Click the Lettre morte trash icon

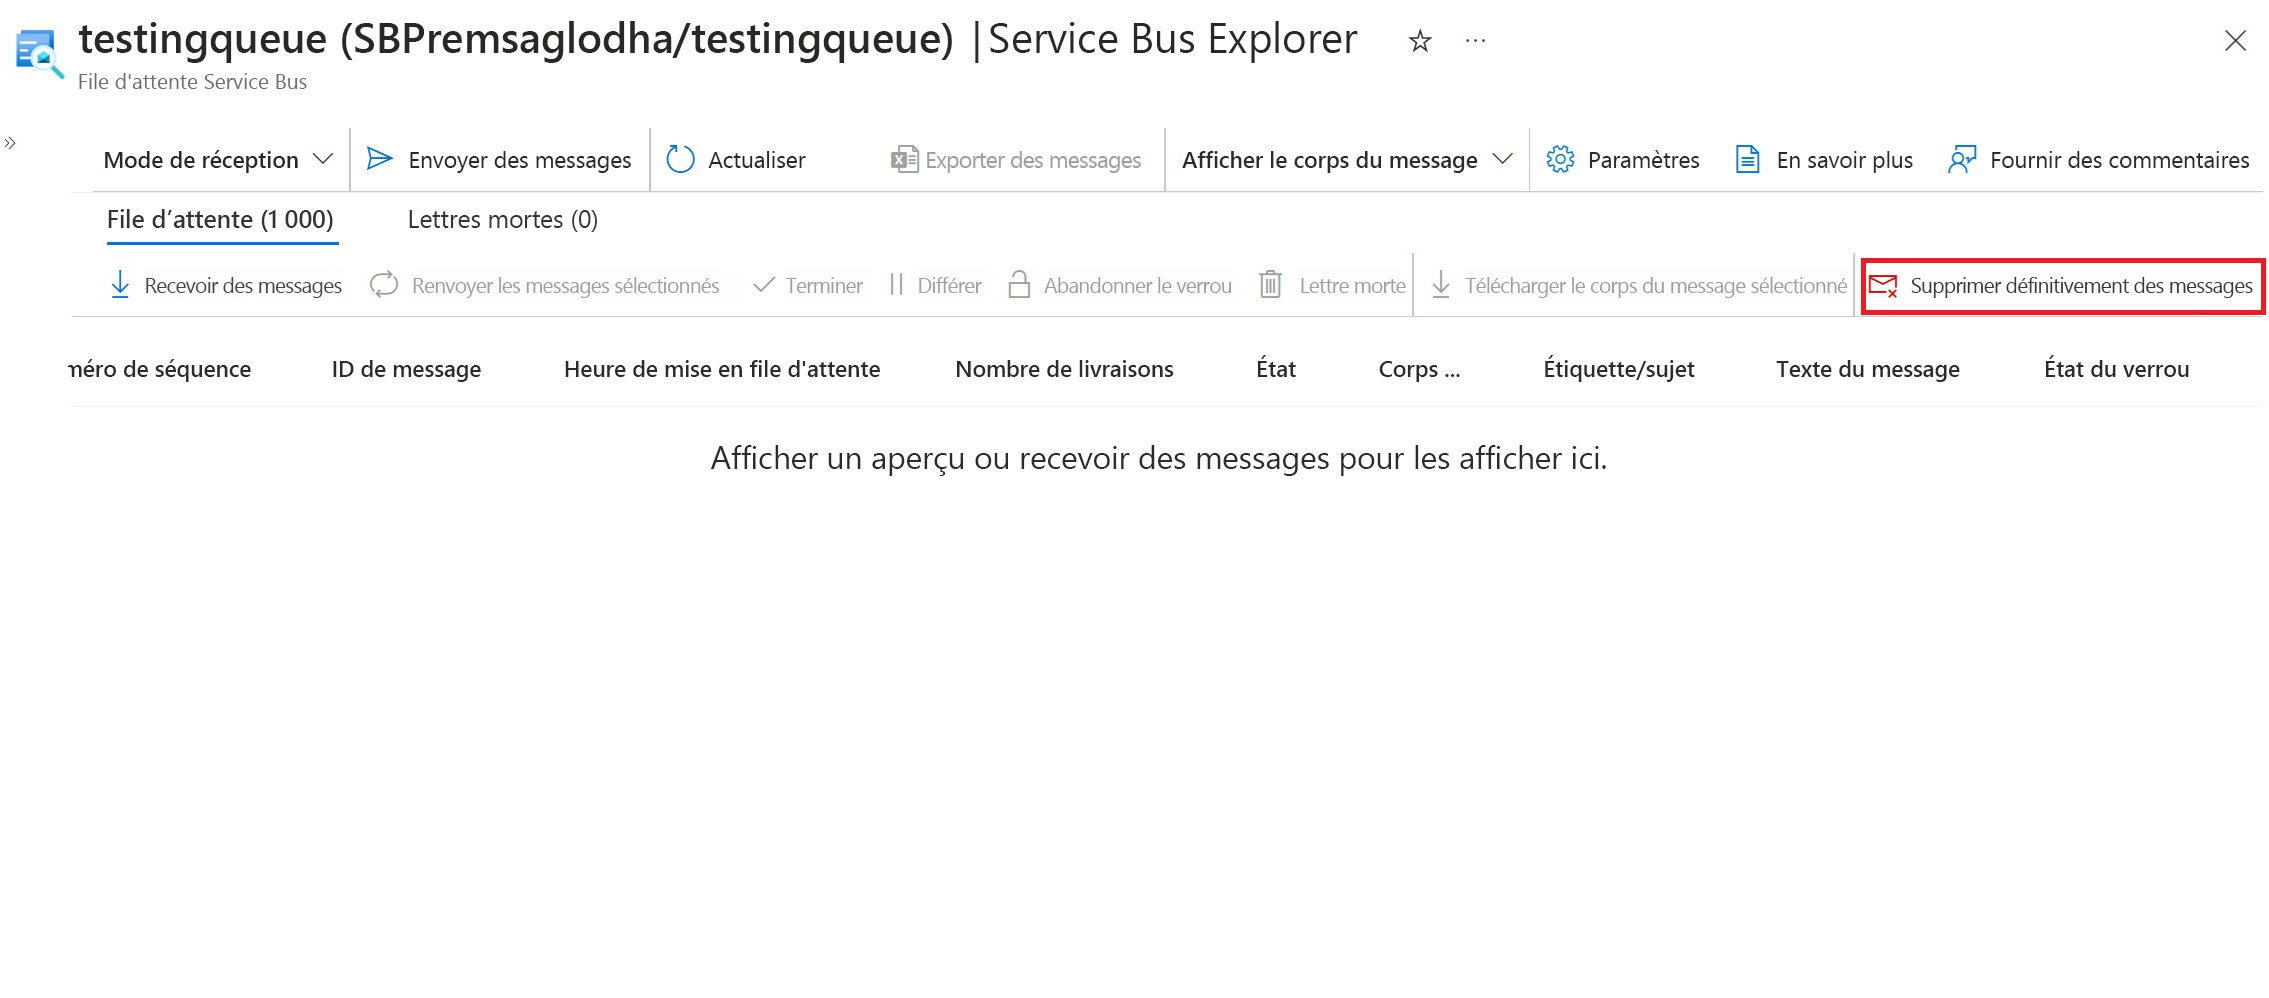pyautogui.click(x=1270, y=285)
